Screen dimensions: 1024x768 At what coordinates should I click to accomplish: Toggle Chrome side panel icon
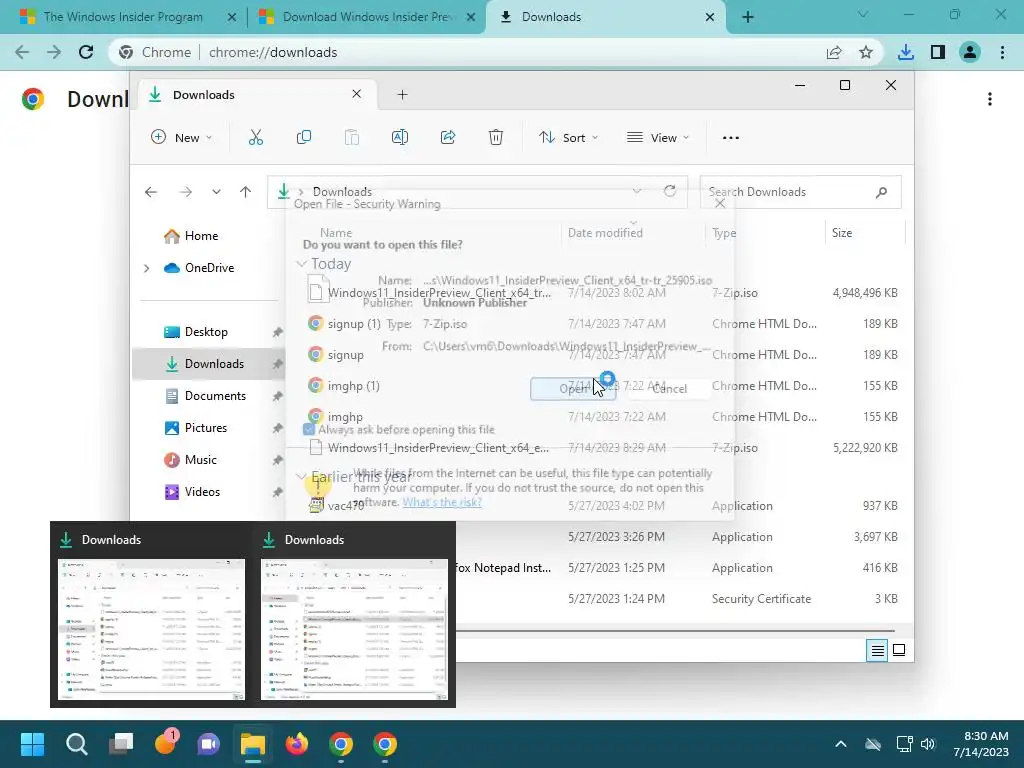[938, 52]
